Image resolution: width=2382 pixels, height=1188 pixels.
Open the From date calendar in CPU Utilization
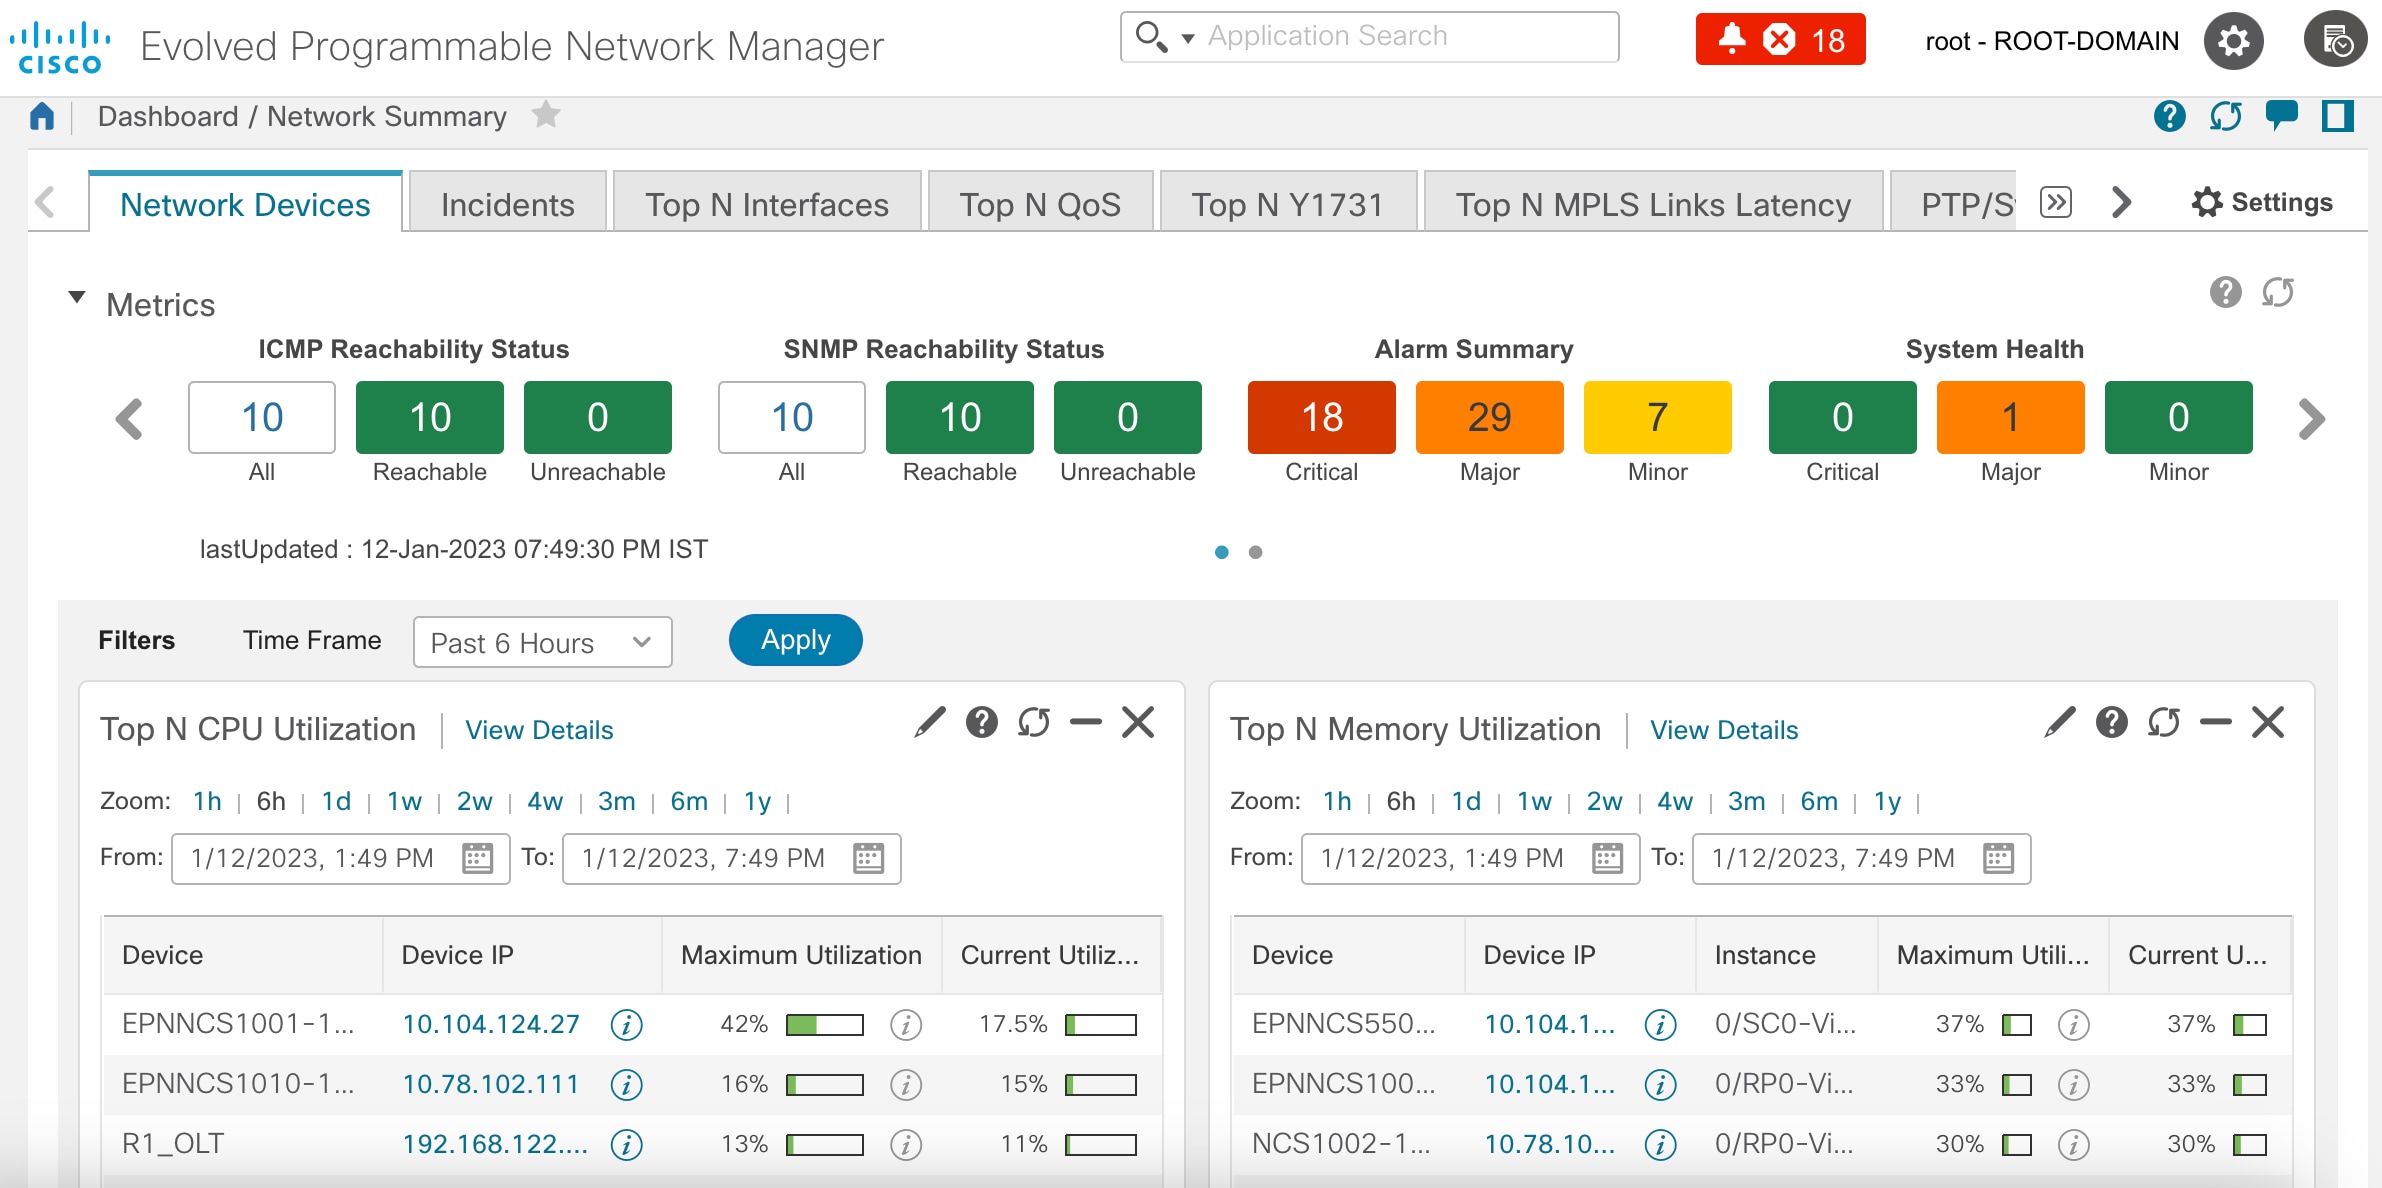pyautogui.click(x=480, y=858)
